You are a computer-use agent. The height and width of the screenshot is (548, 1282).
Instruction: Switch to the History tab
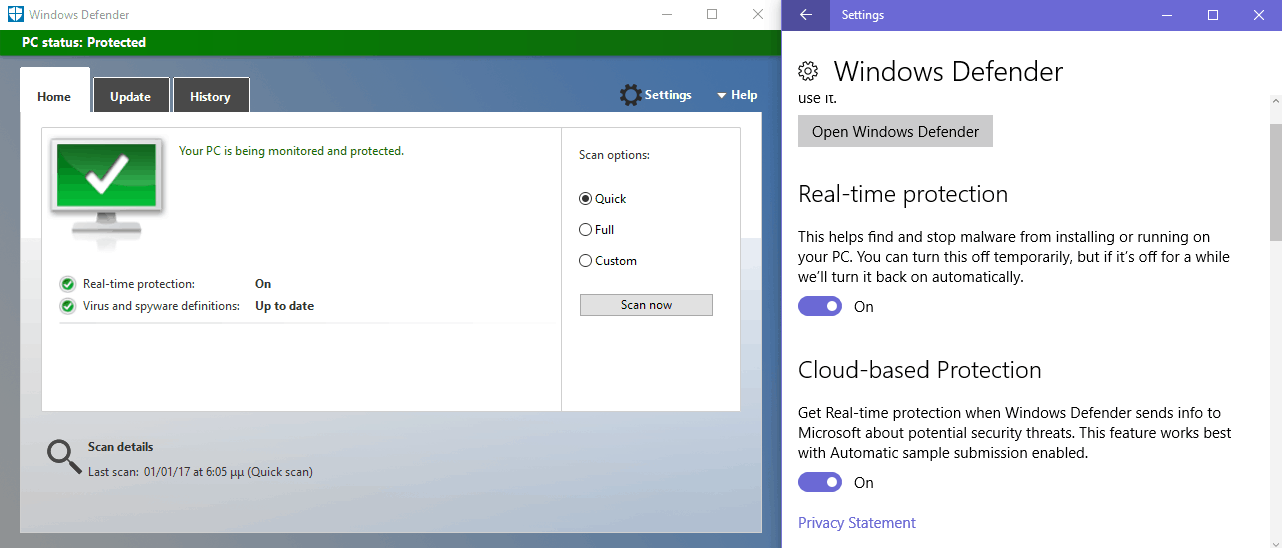pos(211,97)
